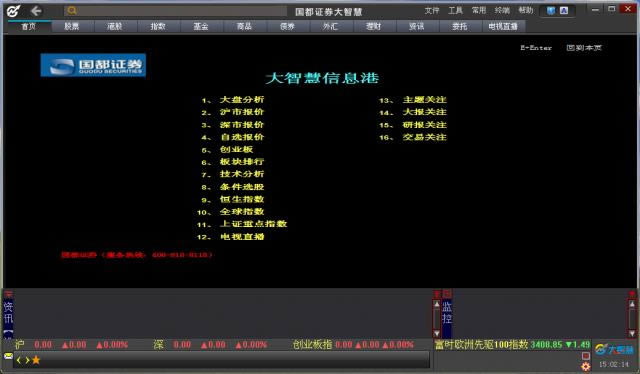640x374 pixels.
Task: Click the right chevron in bottom bar
Action: (x=27, y=360)
